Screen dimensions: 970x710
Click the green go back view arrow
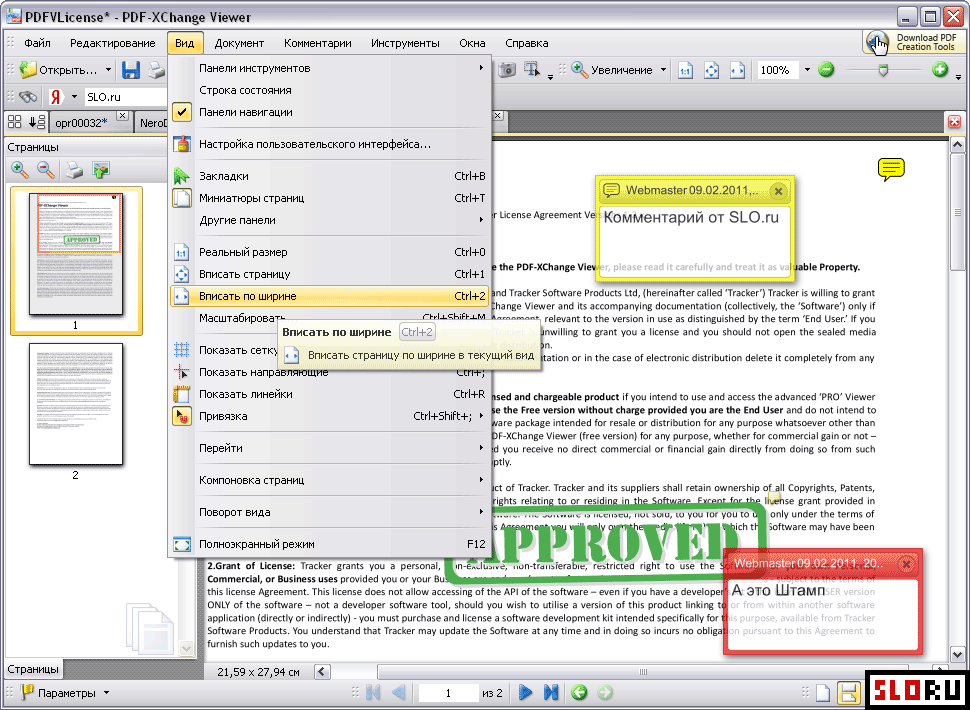(579, 692)
